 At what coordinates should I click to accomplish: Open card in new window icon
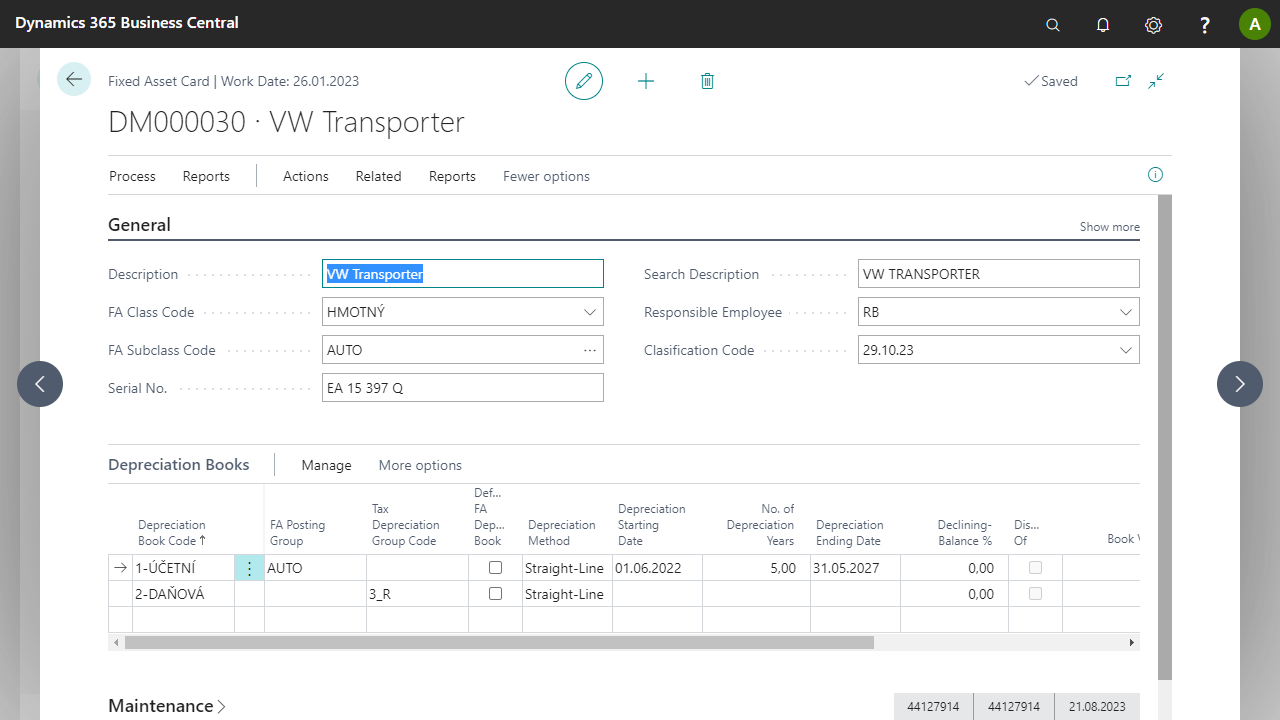pyautogui.click(x=1123, y=81)
